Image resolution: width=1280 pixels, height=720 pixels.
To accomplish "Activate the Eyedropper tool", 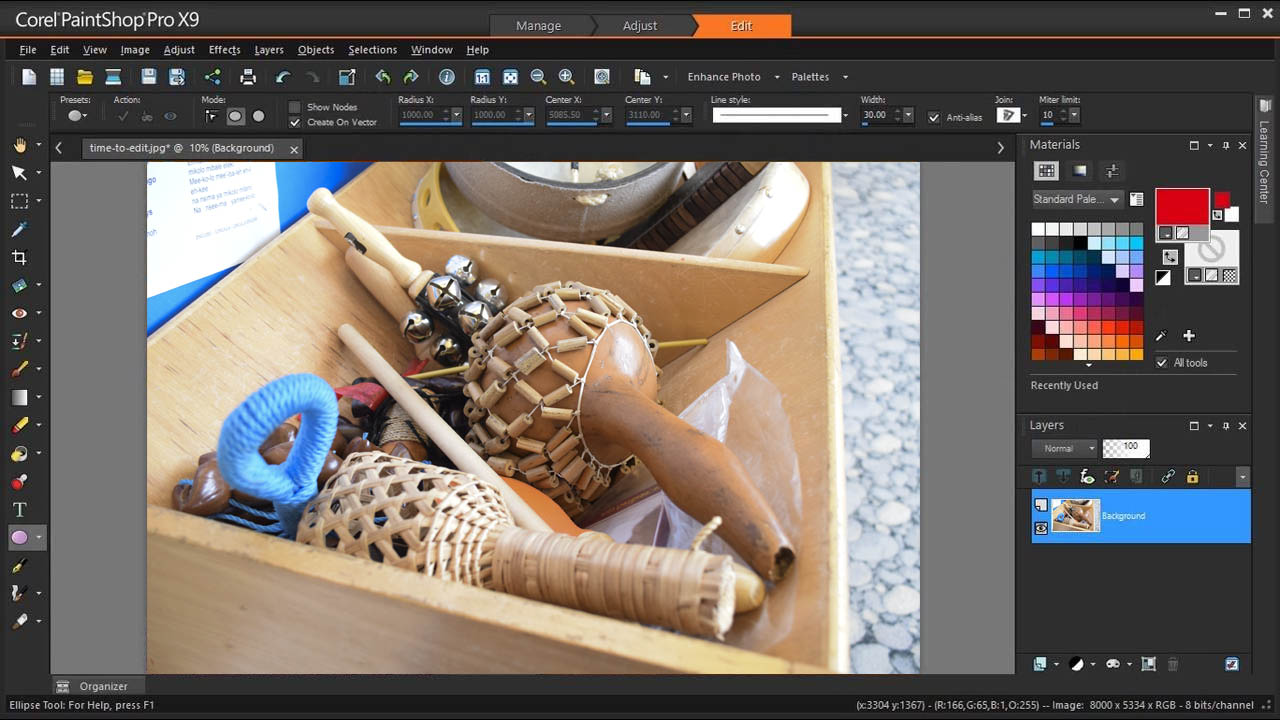I will [x=21, y=229].
